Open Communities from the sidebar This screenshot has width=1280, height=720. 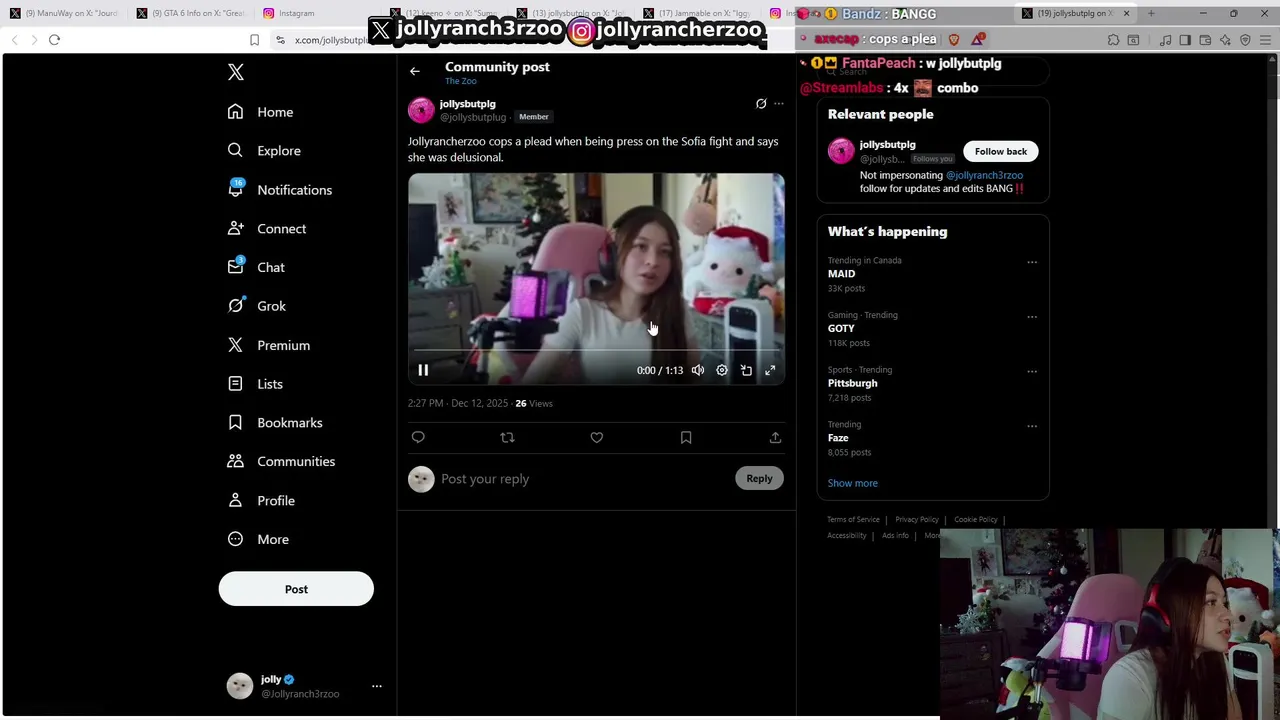click(x=280, y=462)
